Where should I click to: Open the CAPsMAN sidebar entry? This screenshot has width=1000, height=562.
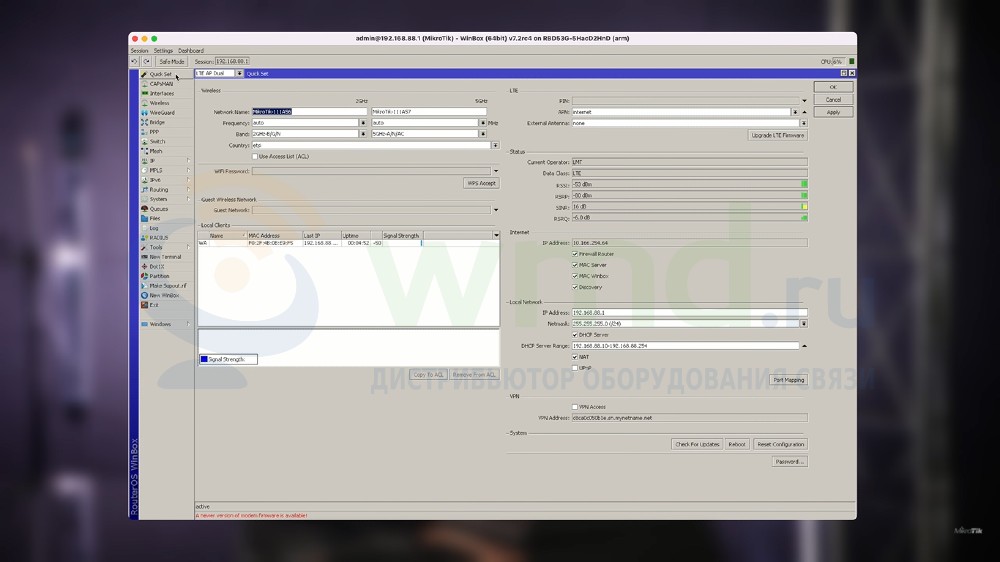[161, 84]
